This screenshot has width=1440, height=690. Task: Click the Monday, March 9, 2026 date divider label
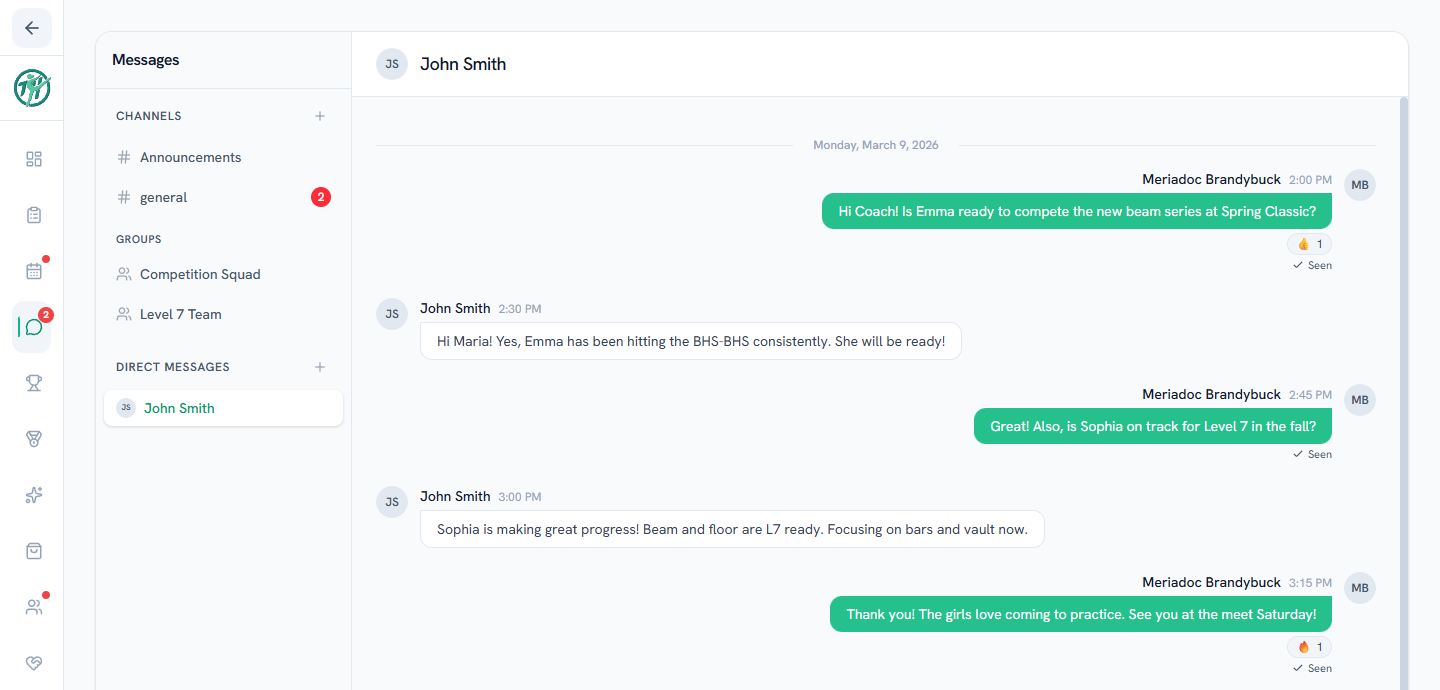876,145
